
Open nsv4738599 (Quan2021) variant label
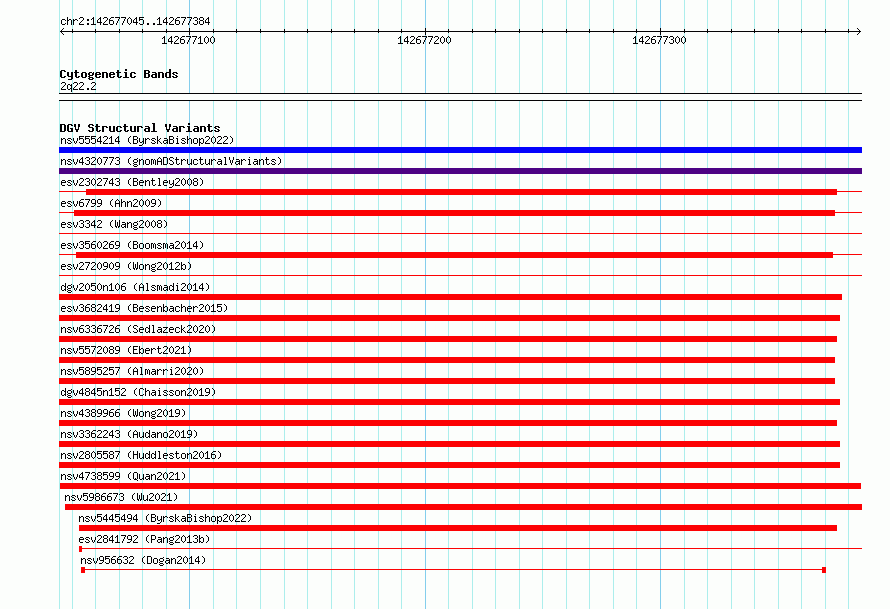[123, 476]
